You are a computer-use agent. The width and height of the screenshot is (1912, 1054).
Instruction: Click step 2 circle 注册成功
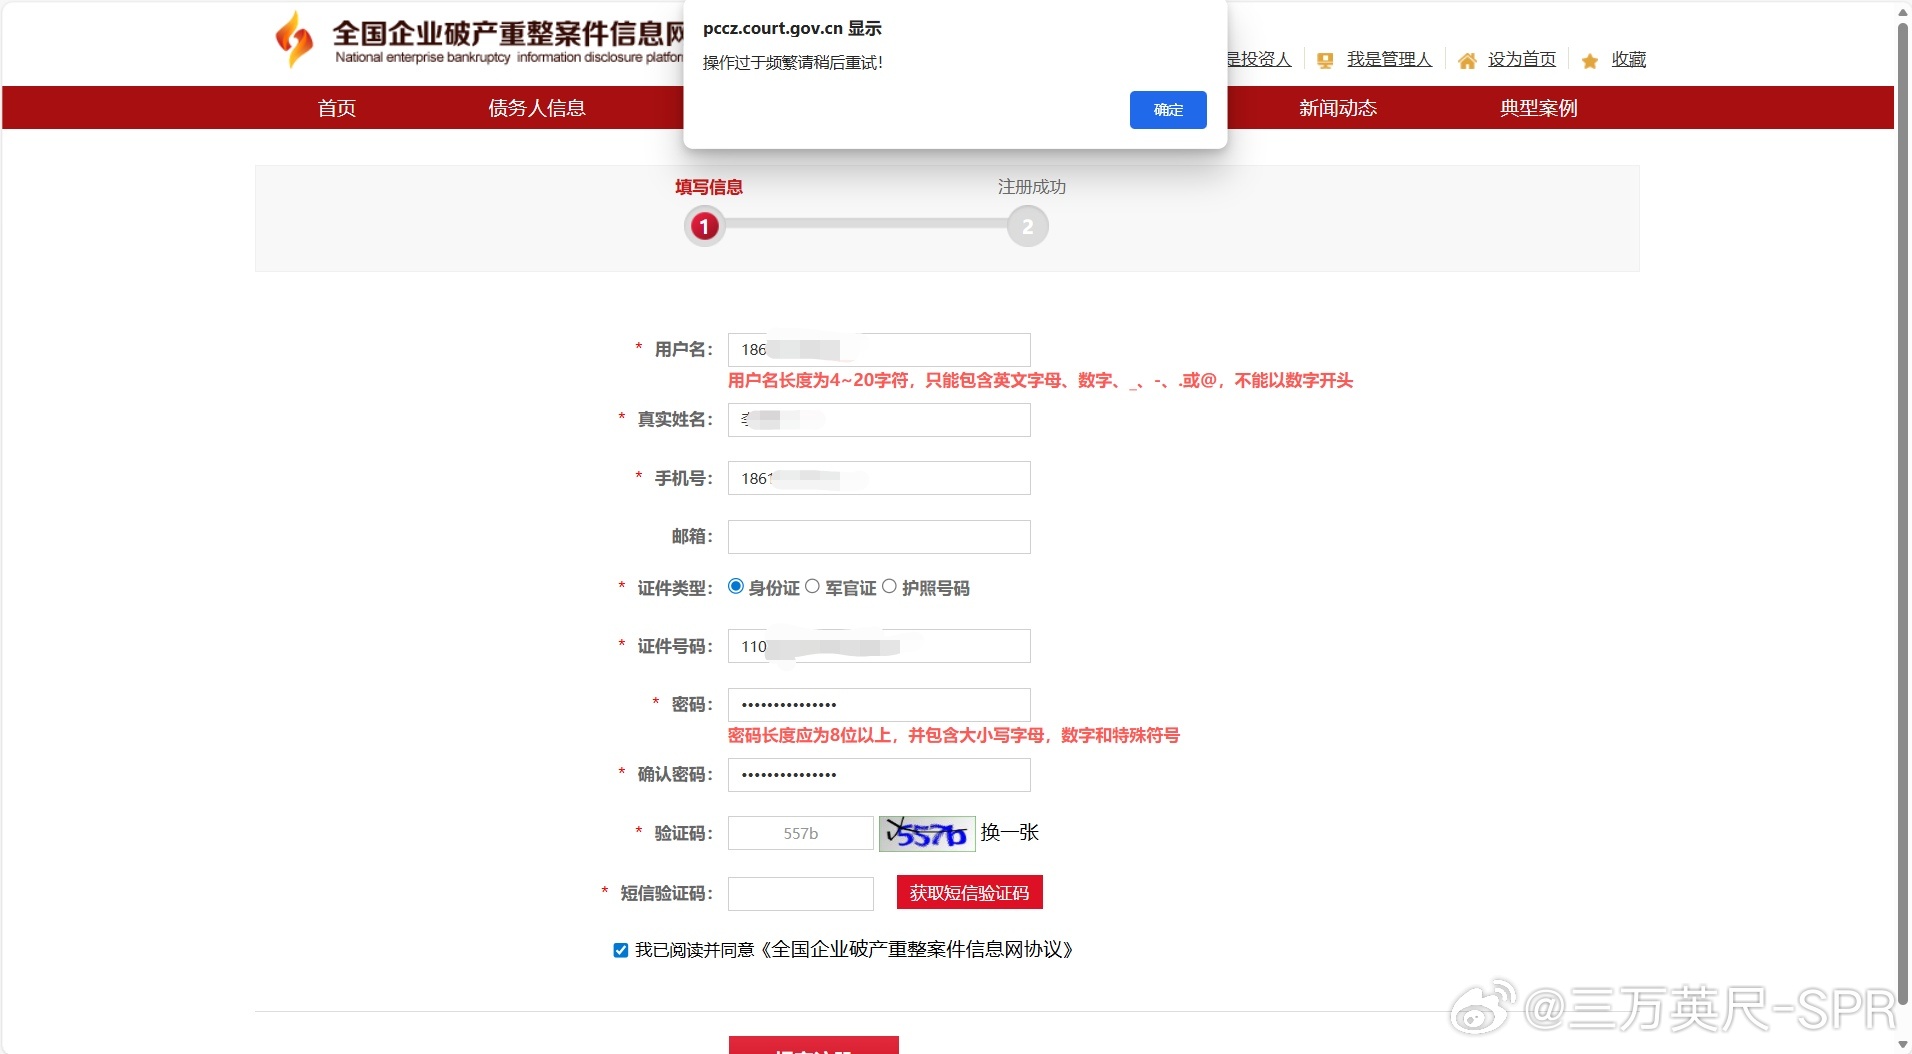pyautogui.click(x=1028, y=227)
